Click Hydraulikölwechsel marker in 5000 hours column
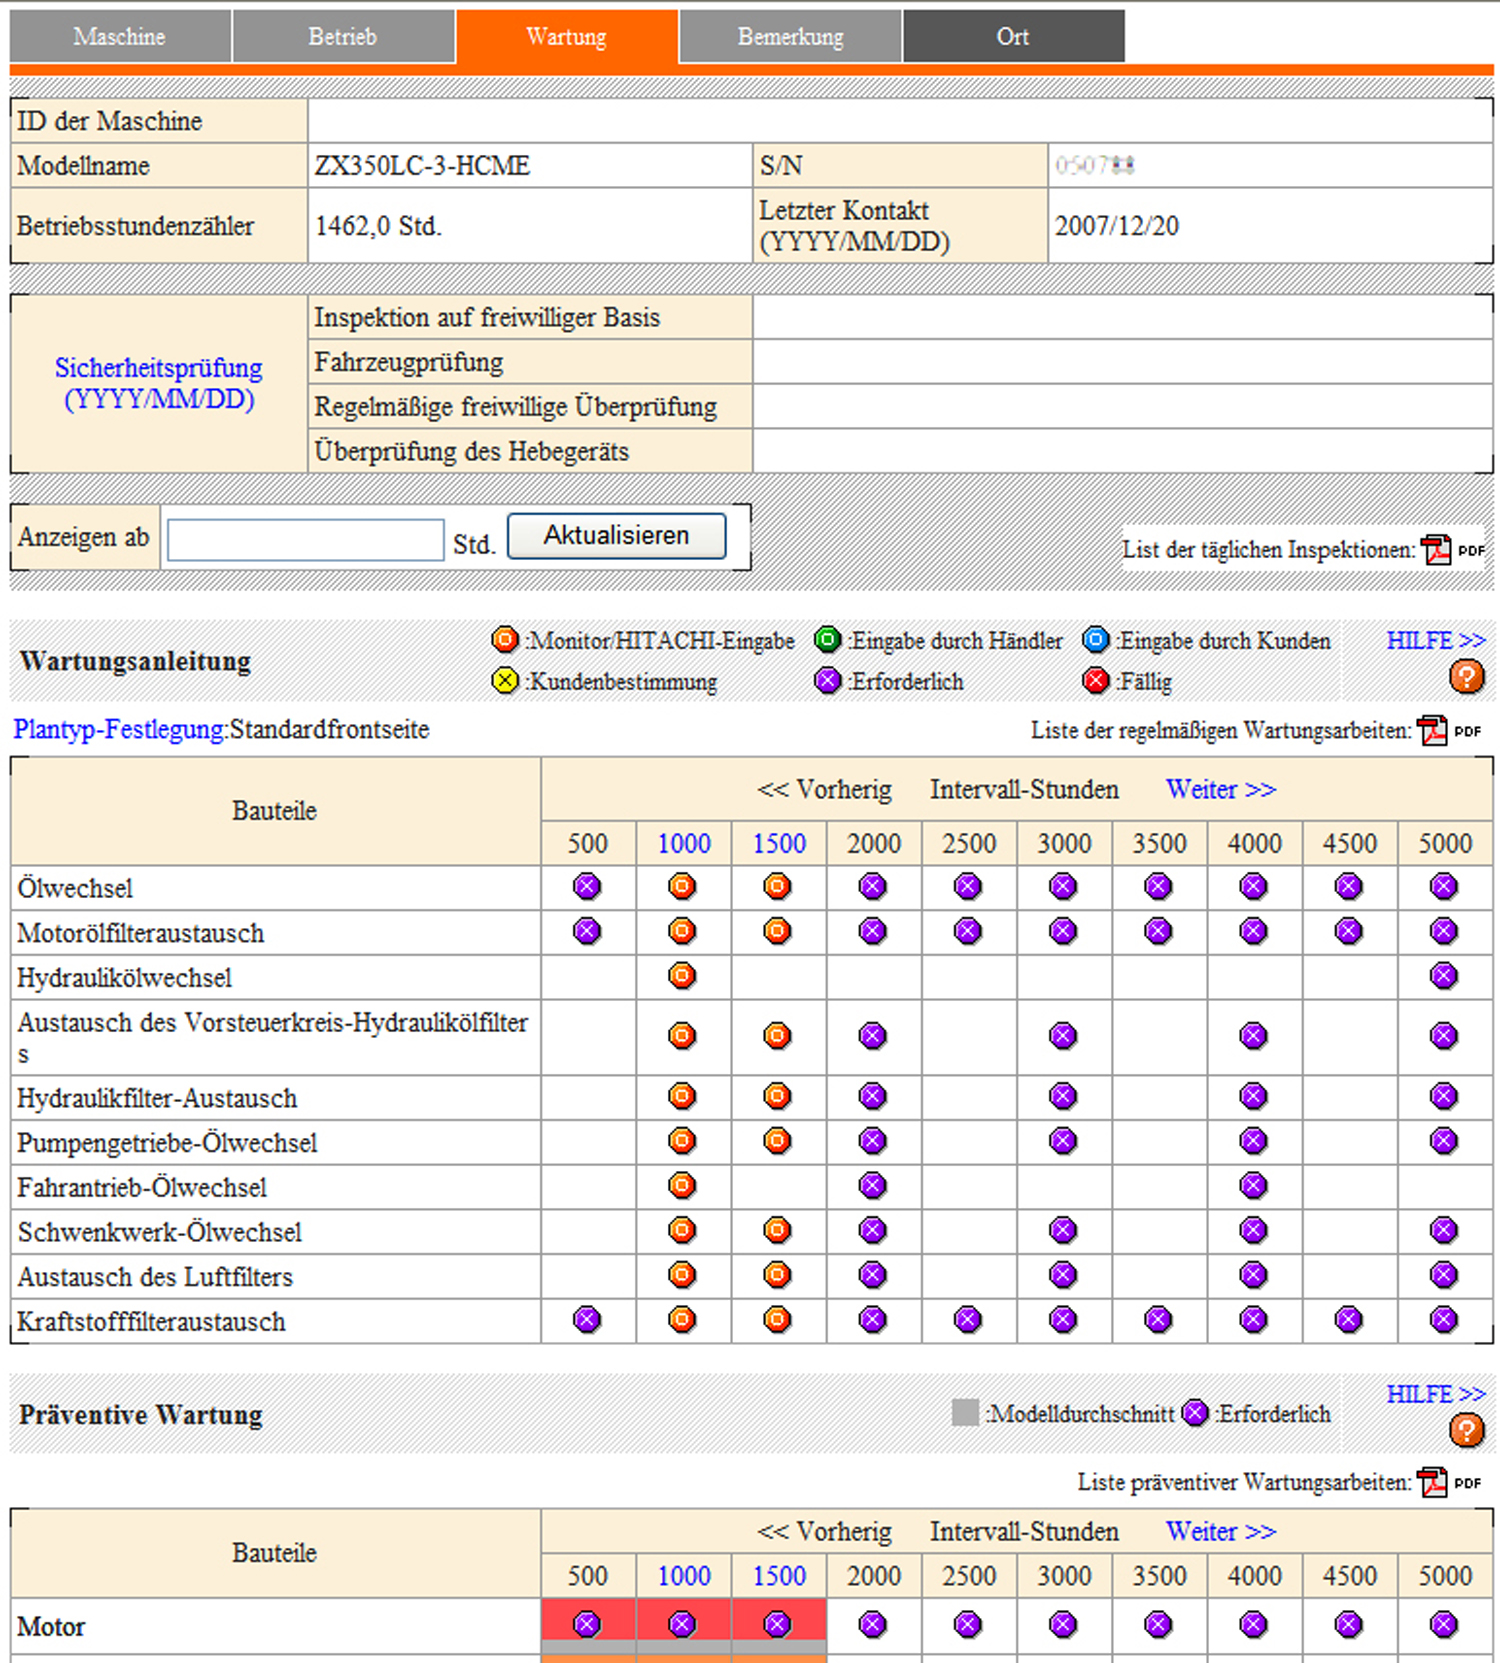Image resolution: width=1500 pixels, height=1663 pixels. (1444, 976)
